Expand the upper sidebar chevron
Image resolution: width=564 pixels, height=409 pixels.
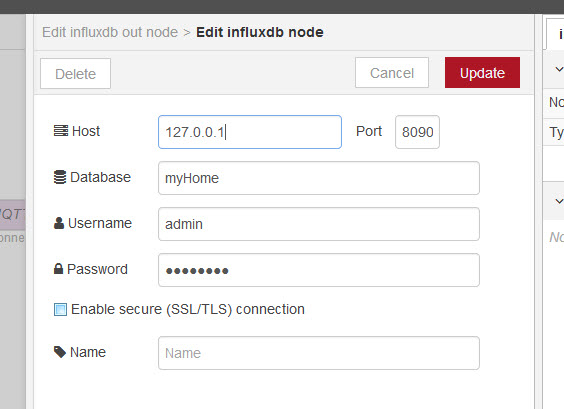[x=559, y=69]
